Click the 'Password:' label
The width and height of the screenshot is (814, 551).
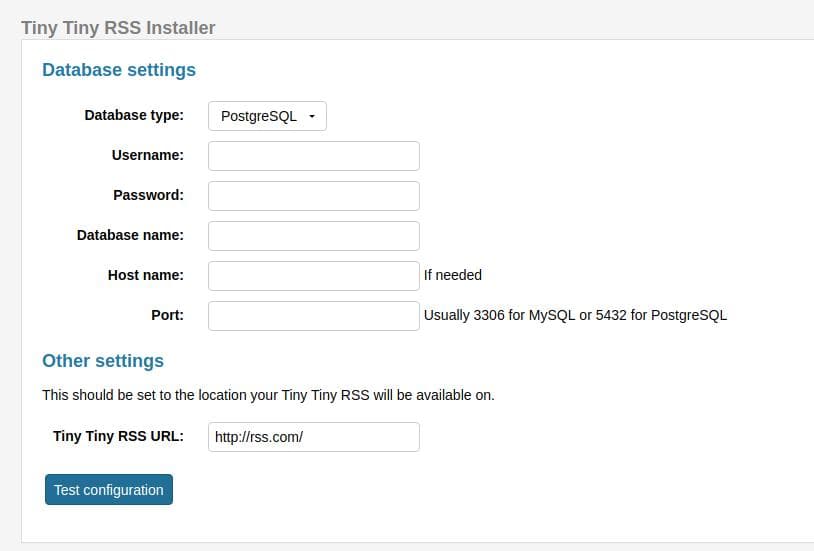(148, 195)
